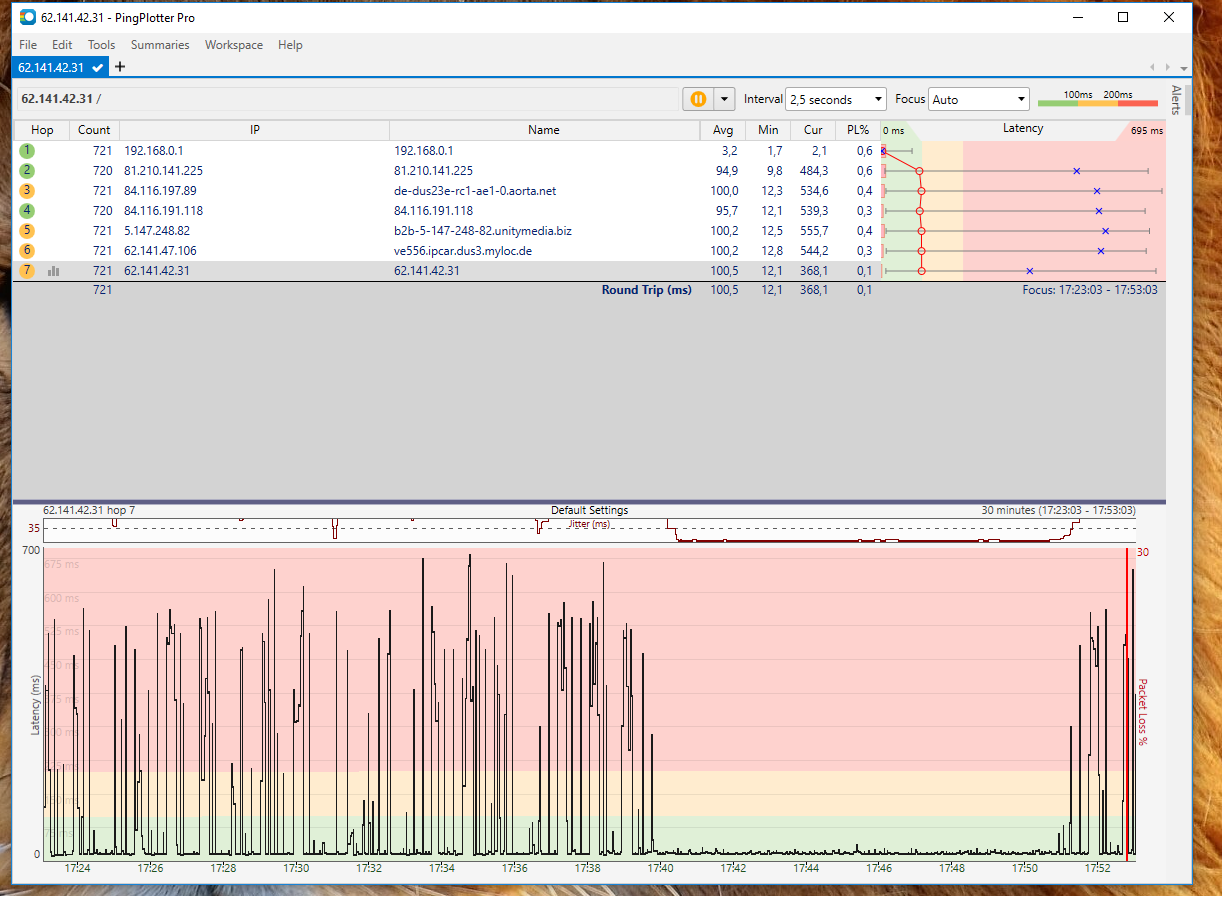Select hop 7 orange circle icon
The height and width of the screenshot is (922, 1222).
pos(27,271)
